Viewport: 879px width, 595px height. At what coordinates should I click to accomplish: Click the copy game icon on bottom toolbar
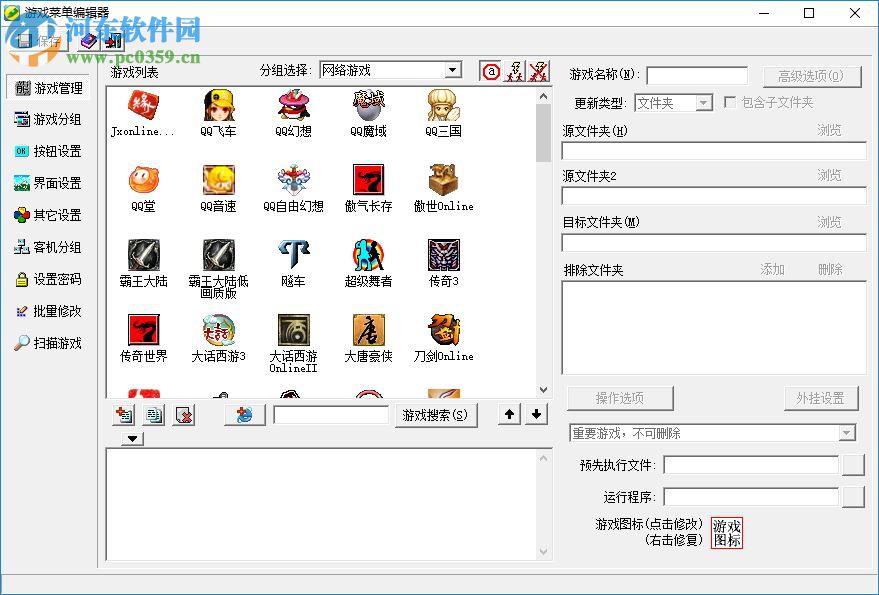tap(152, 413)
